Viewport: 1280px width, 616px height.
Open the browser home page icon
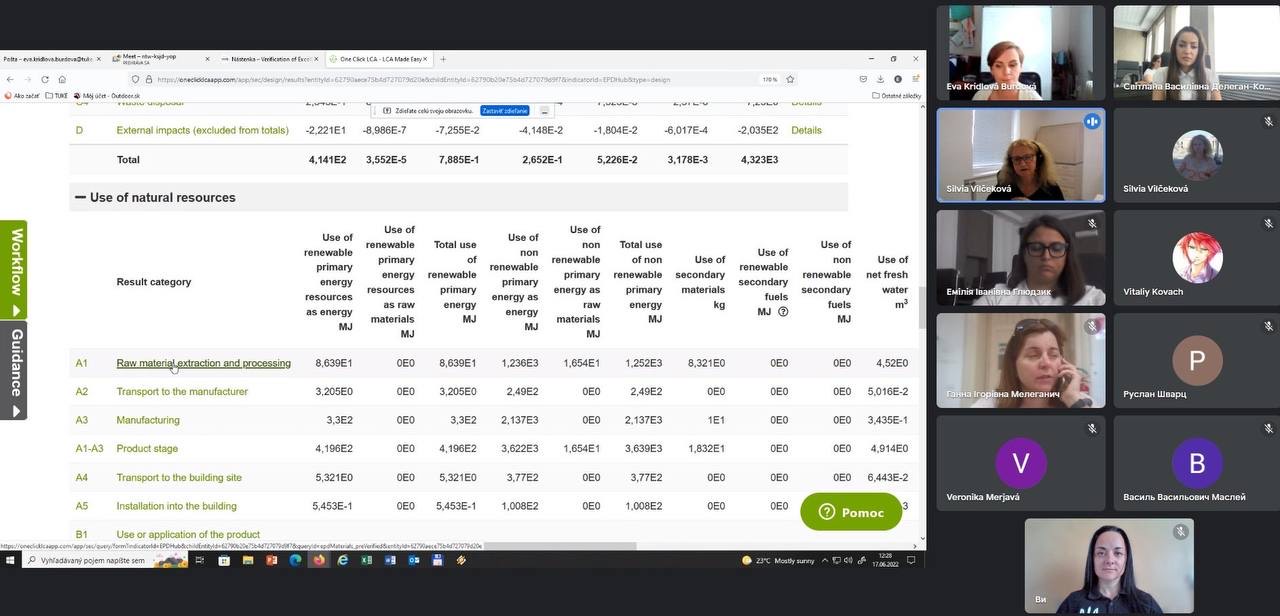pos(62,79)
